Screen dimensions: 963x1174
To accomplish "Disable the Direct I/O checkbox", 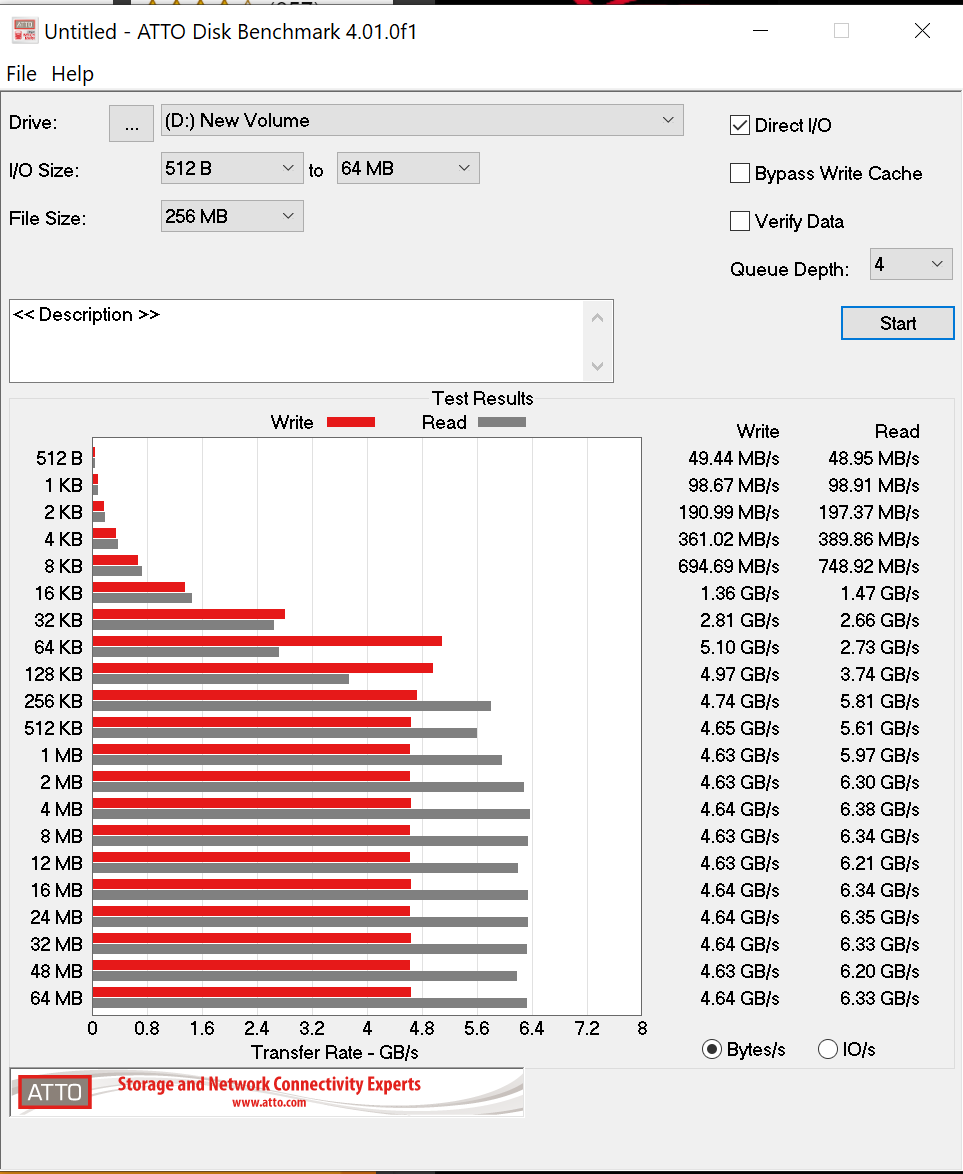I will tap(740, 125).
